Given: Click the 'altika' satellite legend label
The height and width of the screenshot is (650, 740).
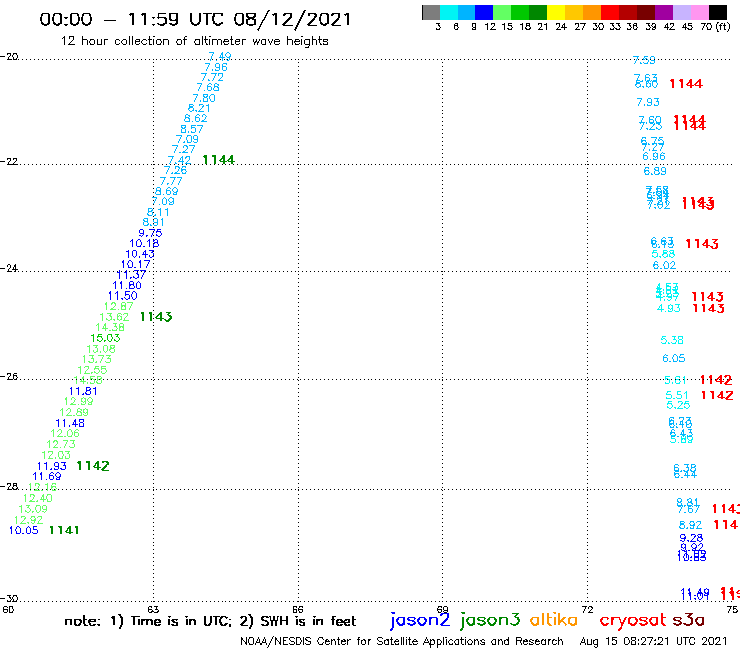Looking at the screenshot, I should tap(554, 619).
